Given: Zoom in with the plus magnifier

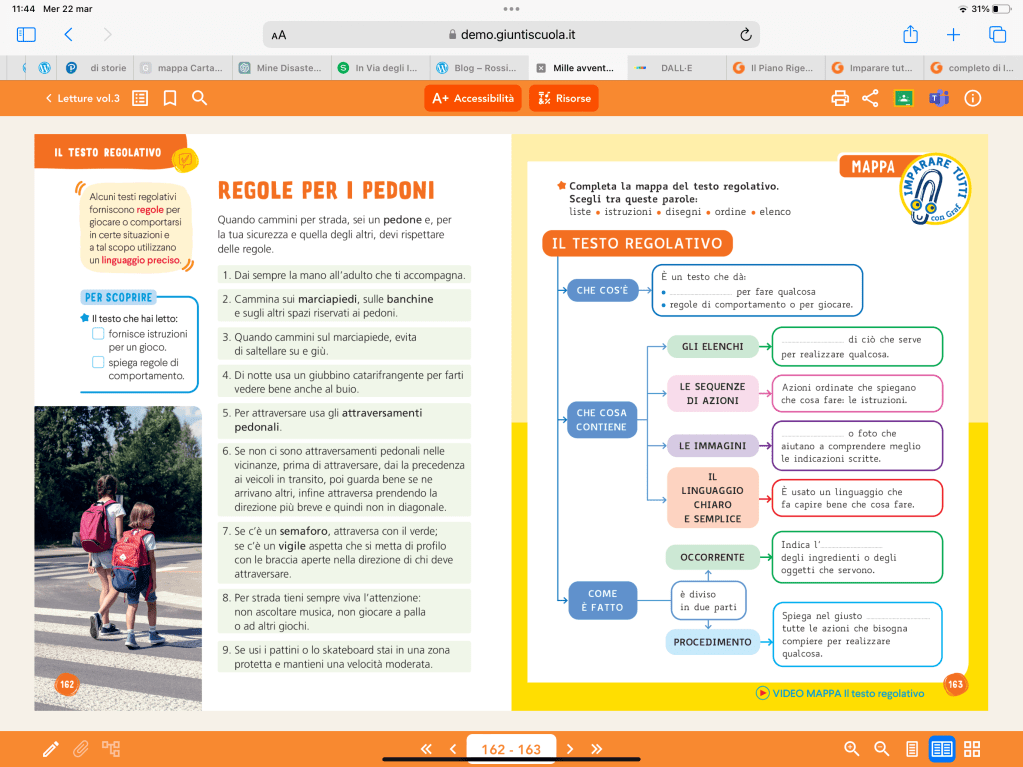Looking at the screenshot, I should click(852, 749).
